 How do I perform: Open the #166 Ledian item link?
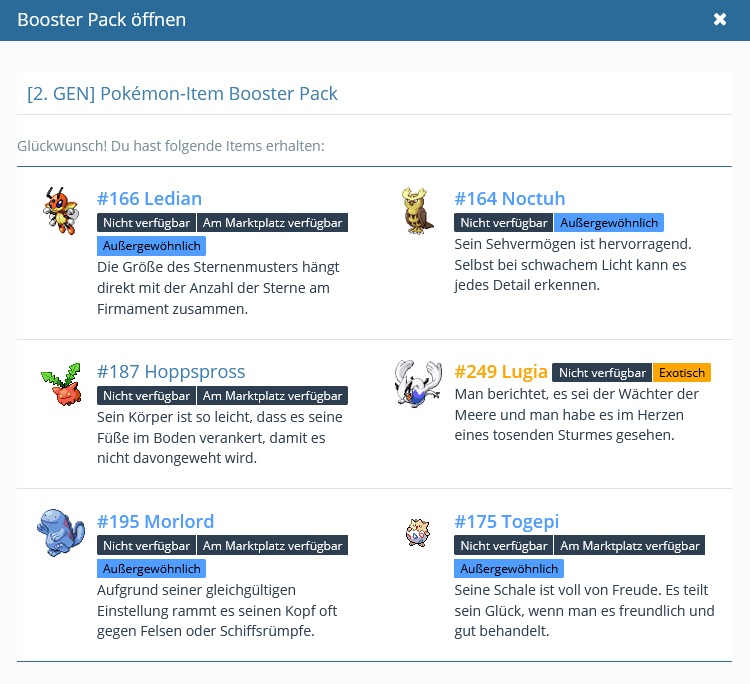coord(149,198)
